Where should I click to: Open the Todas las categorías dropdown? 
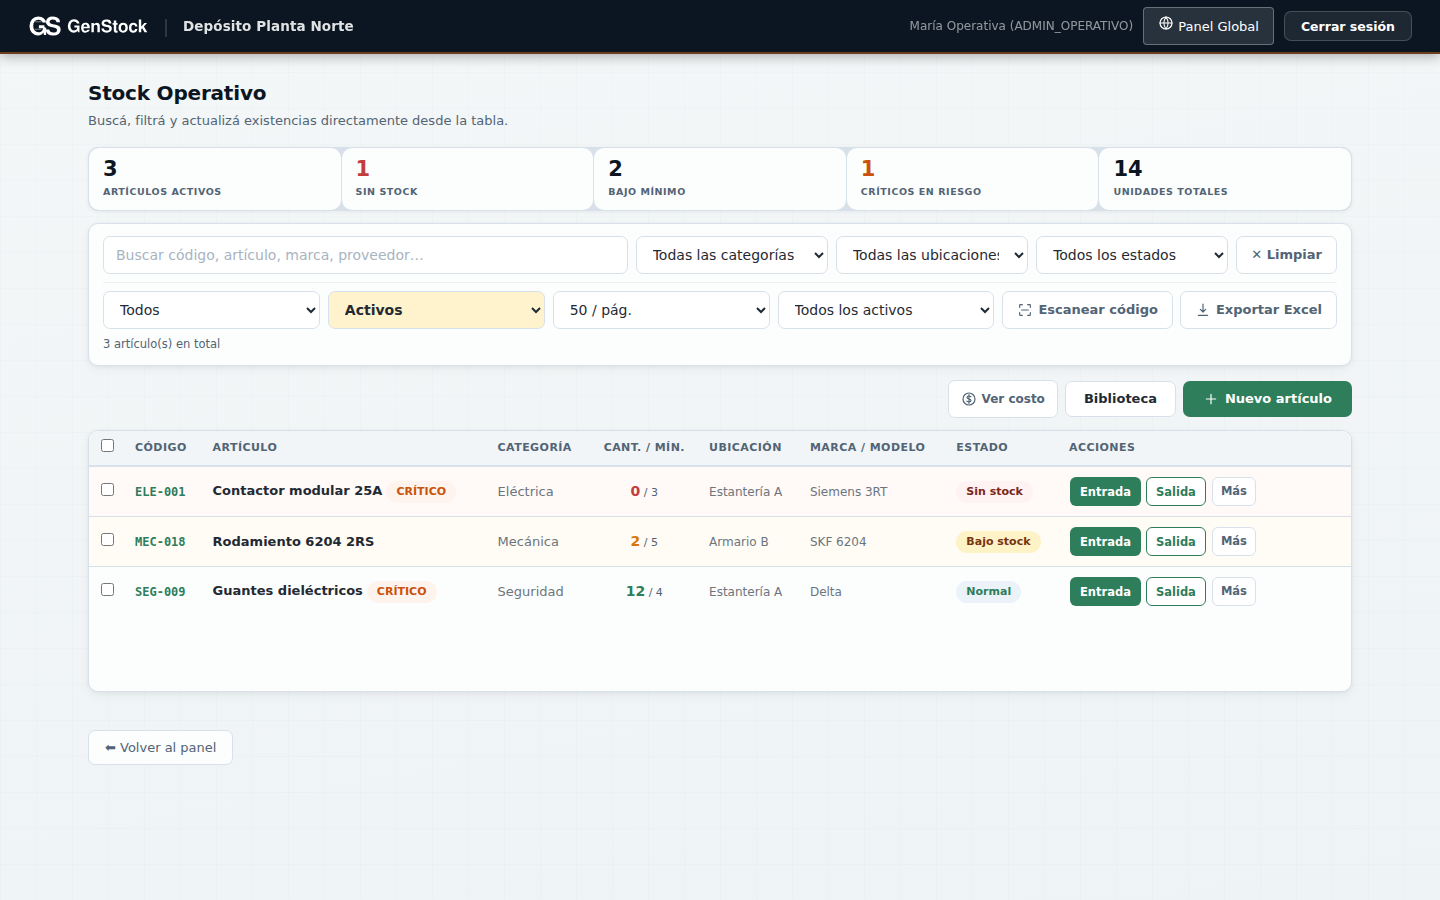coord(732,255)
